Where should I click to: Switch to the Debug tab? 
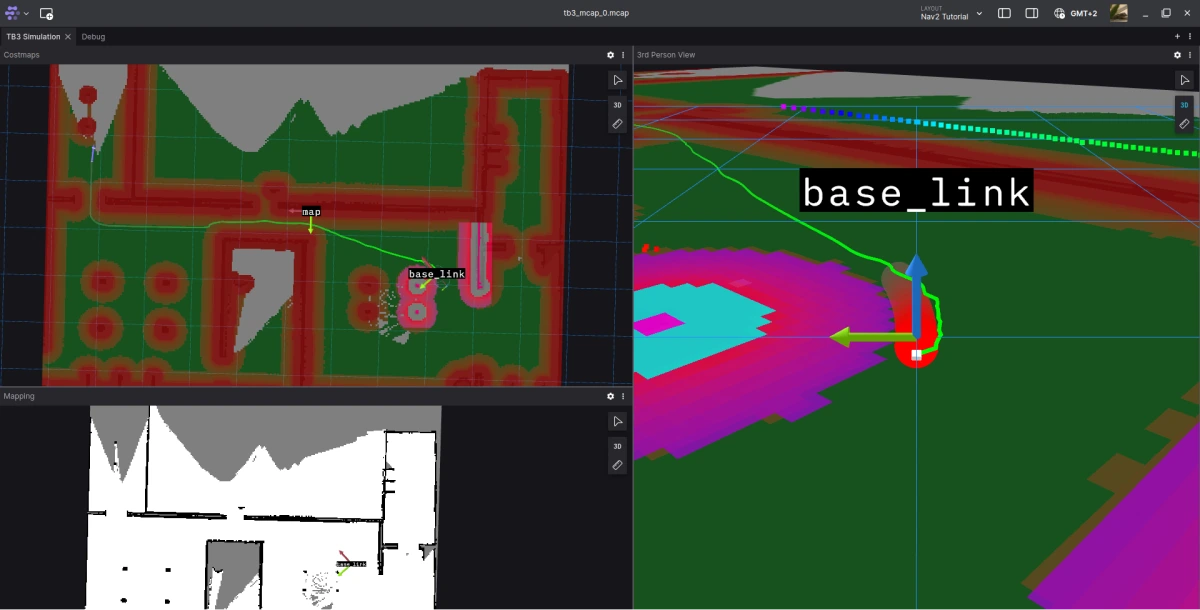point(93,36)
